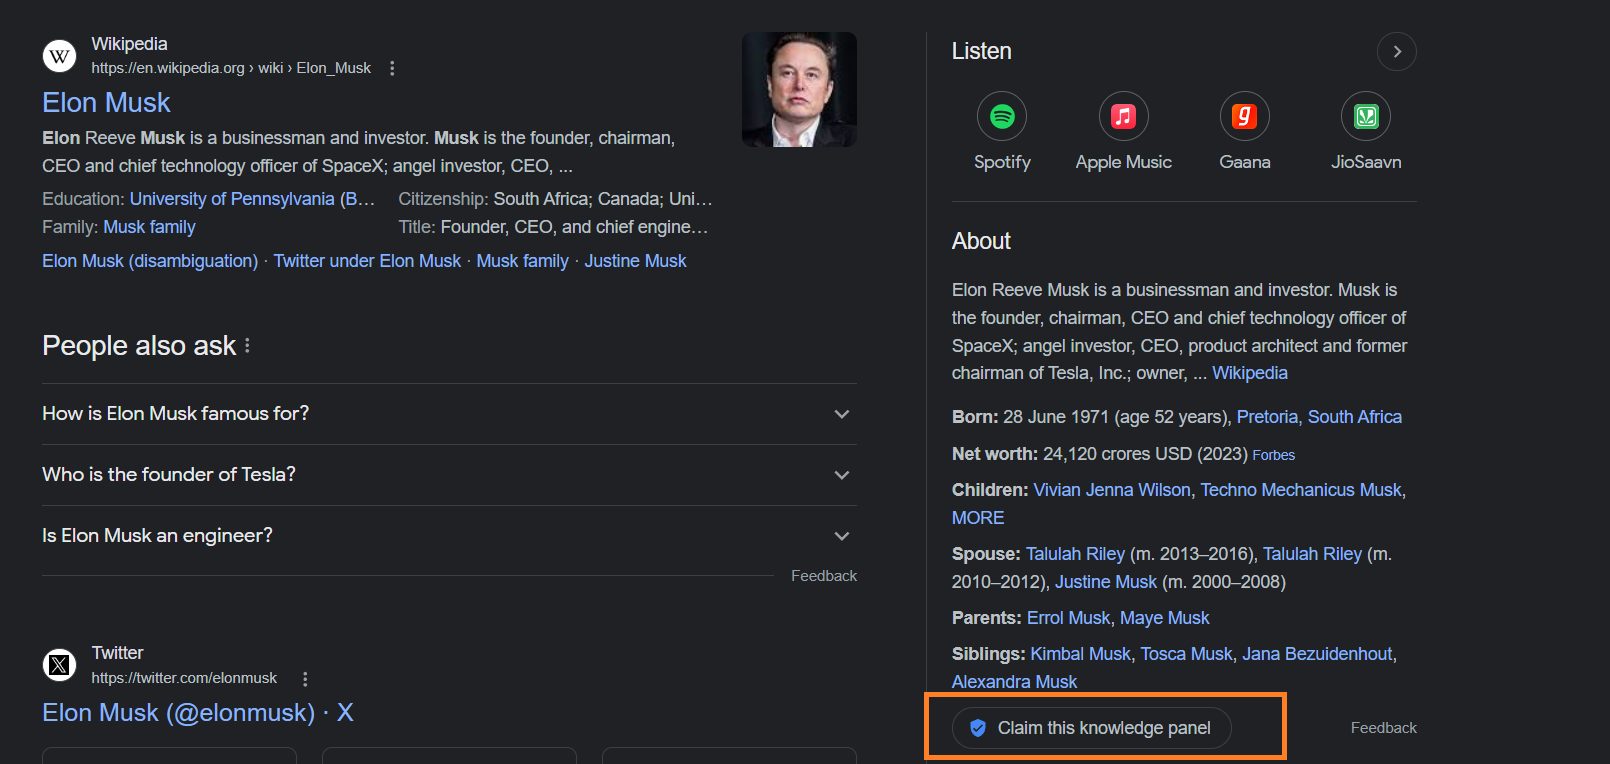Open more options for Wikipedia result
Image resolution: width=1610 pixels, height=764 pixels.
point(392,68)
